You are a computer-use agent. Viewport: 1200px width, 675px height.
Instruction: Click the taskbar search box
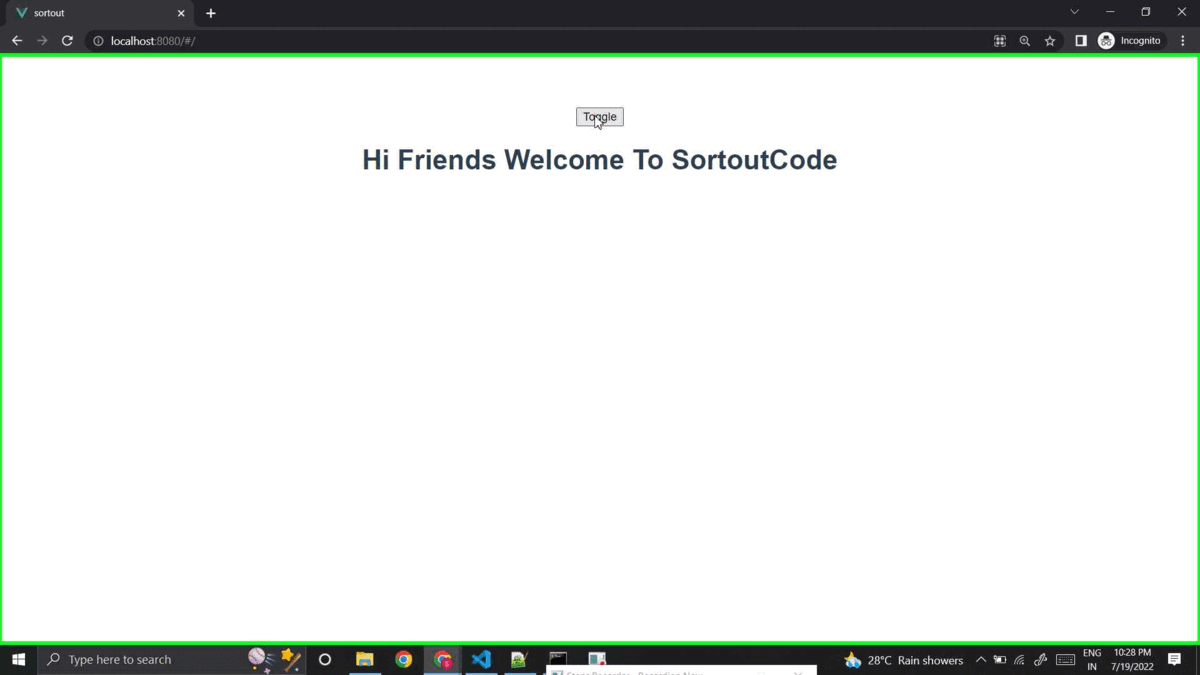tap(171, 660)
